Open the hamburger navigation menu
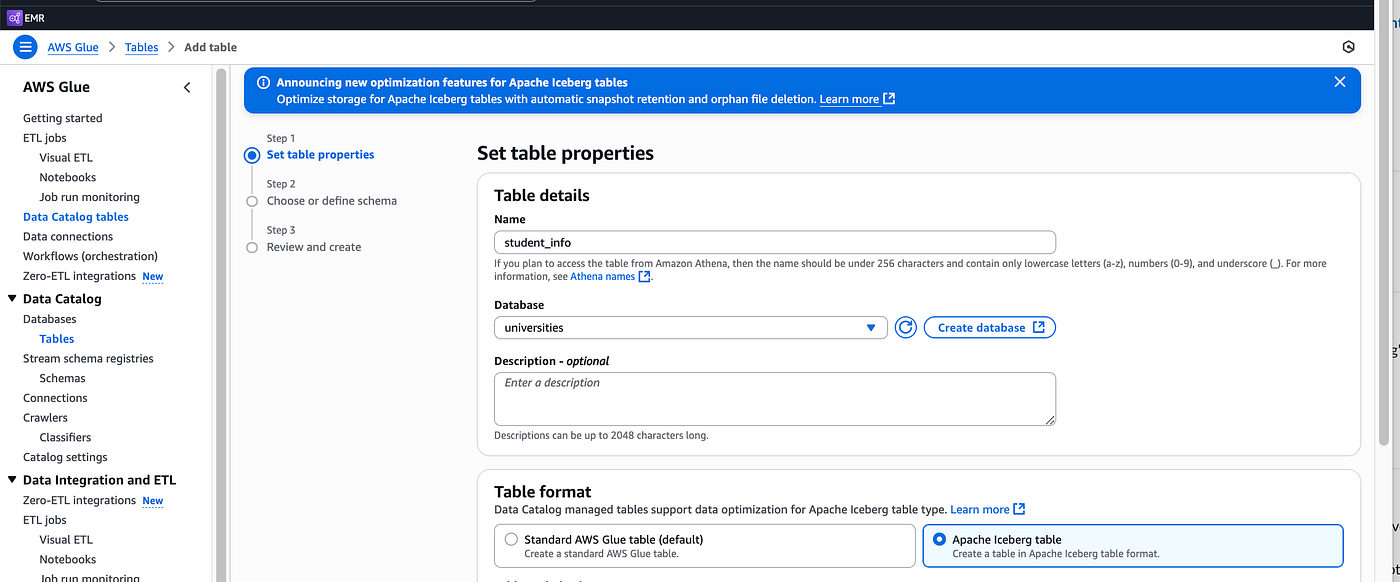The width and height of the screenshot is (1400, 582). tap(26, 47)
